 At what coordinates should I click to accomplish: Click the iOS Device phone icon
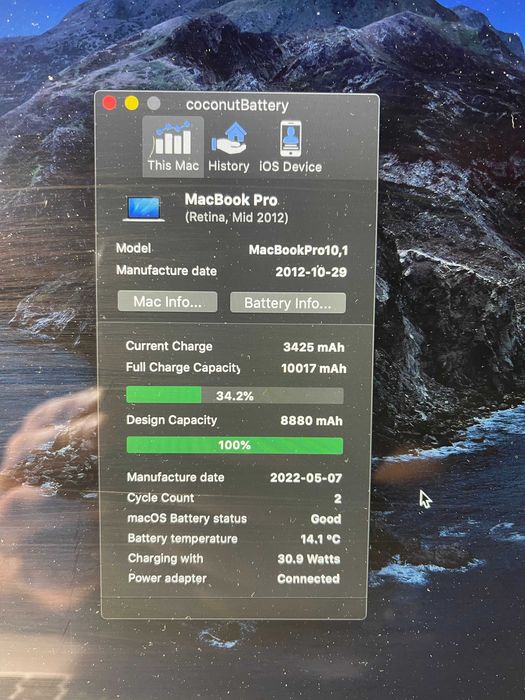coord(291,139)
